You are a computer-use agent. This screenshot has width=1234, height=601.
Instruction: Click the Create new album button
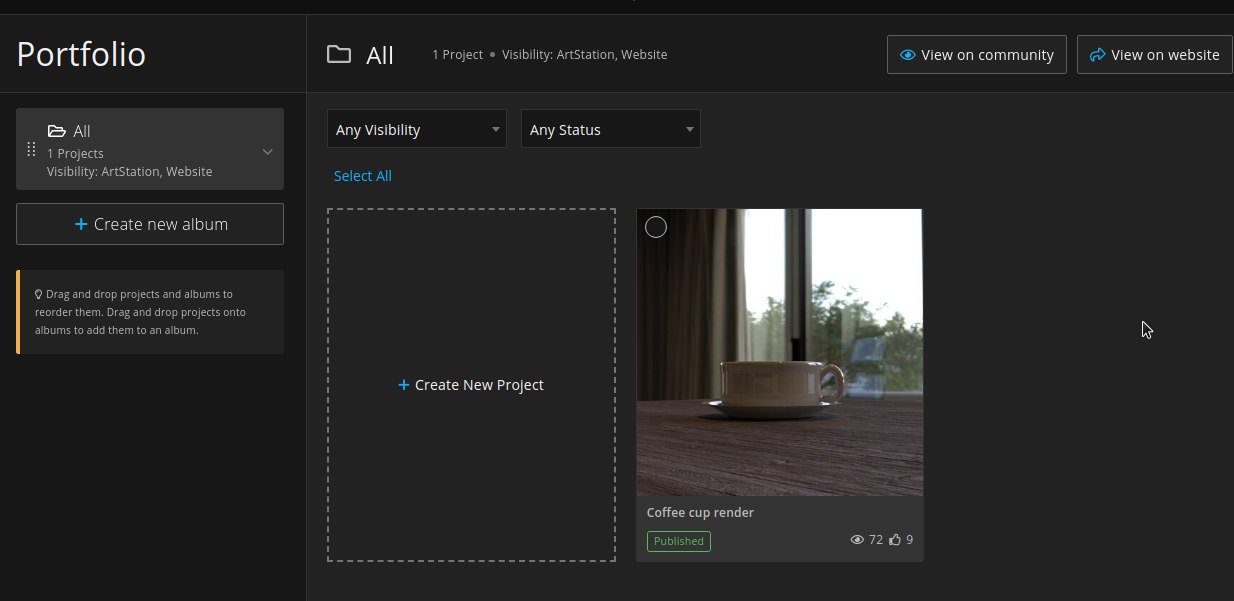tap(150, 224)
